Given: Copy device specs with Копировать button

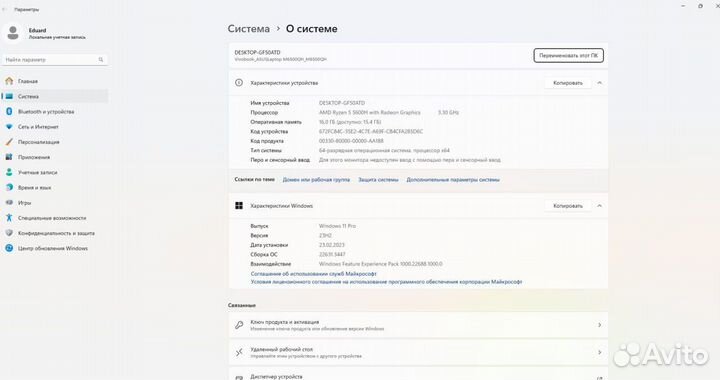Looking at the screenshot, I should coord(568,83).
